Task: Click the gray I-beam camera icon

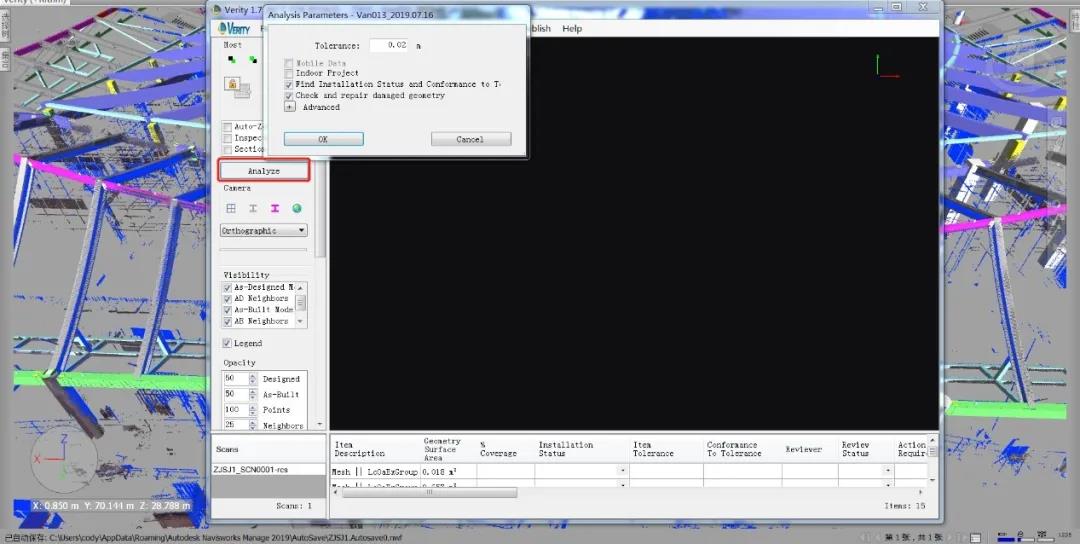Action: (253, 209)
